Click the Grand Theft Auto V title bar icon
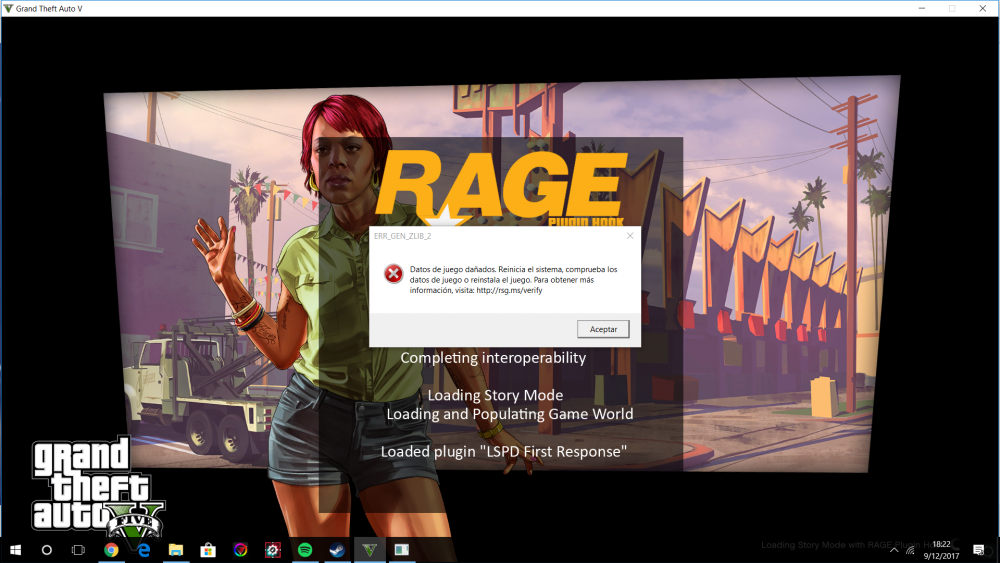This screenshot has width=1000, height=563. (8, 8)
